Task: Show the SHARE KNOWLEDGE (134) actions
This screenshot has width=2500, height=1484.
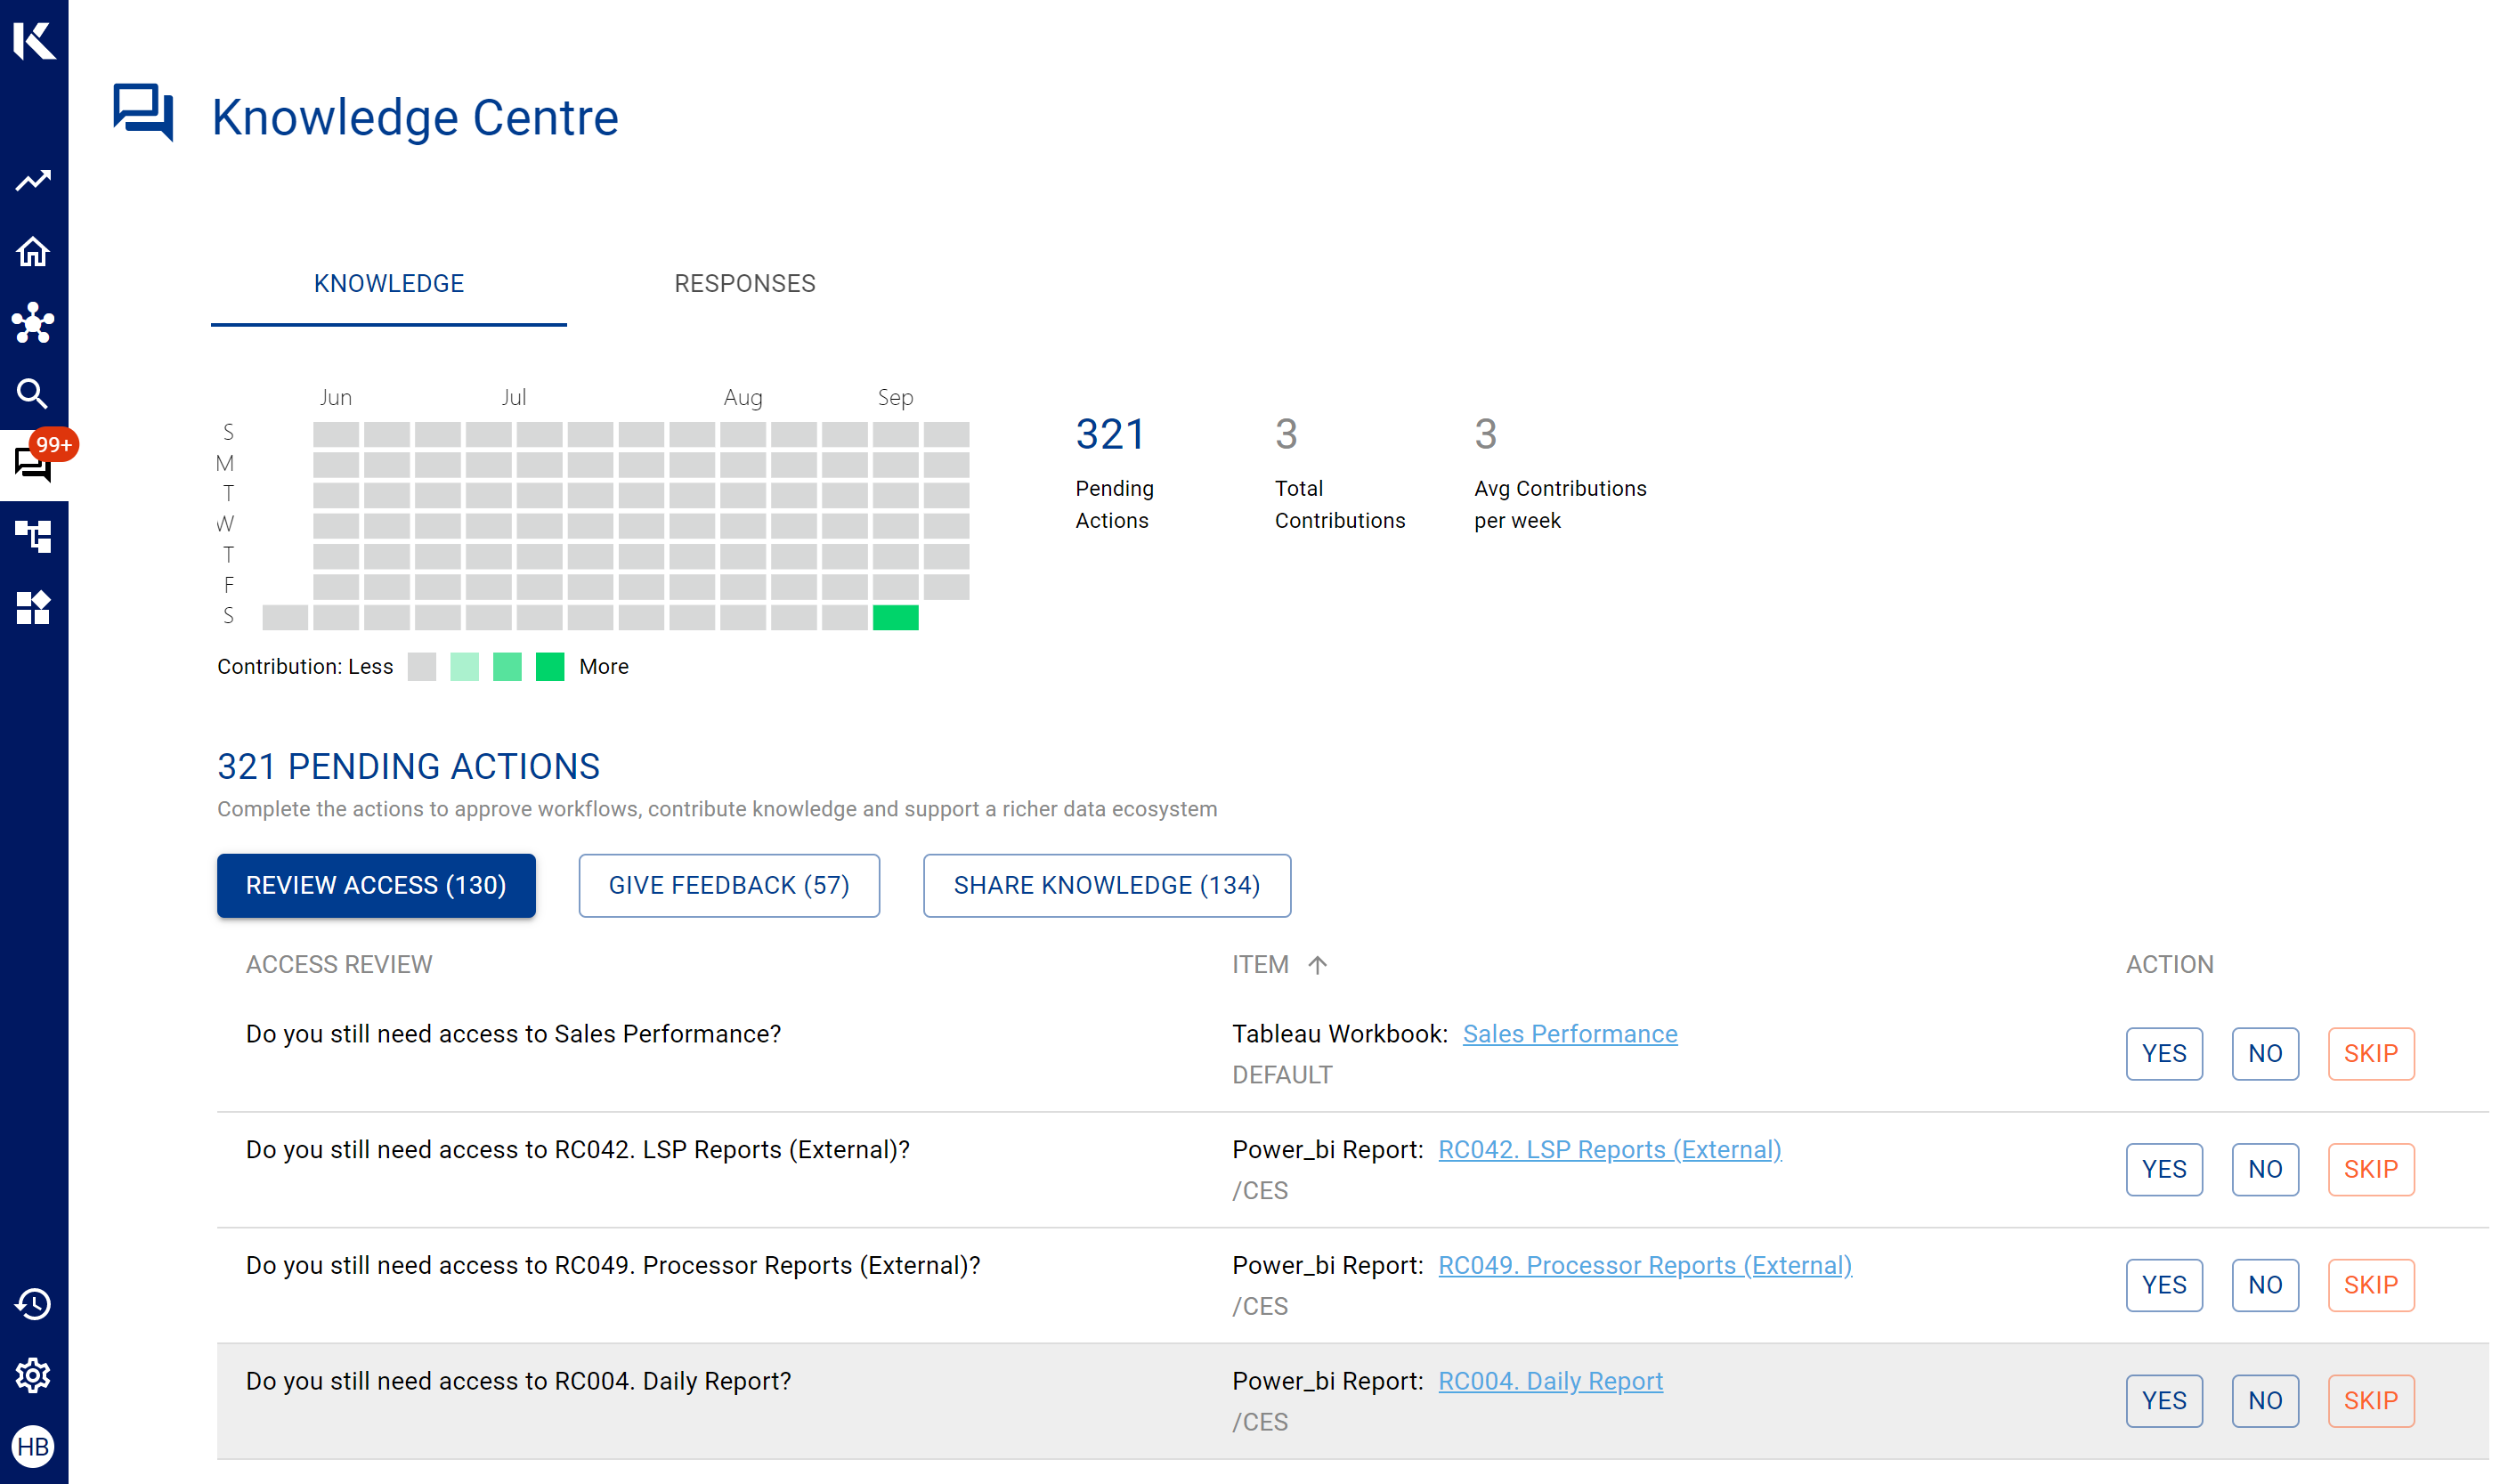Action: (1107, 886)
